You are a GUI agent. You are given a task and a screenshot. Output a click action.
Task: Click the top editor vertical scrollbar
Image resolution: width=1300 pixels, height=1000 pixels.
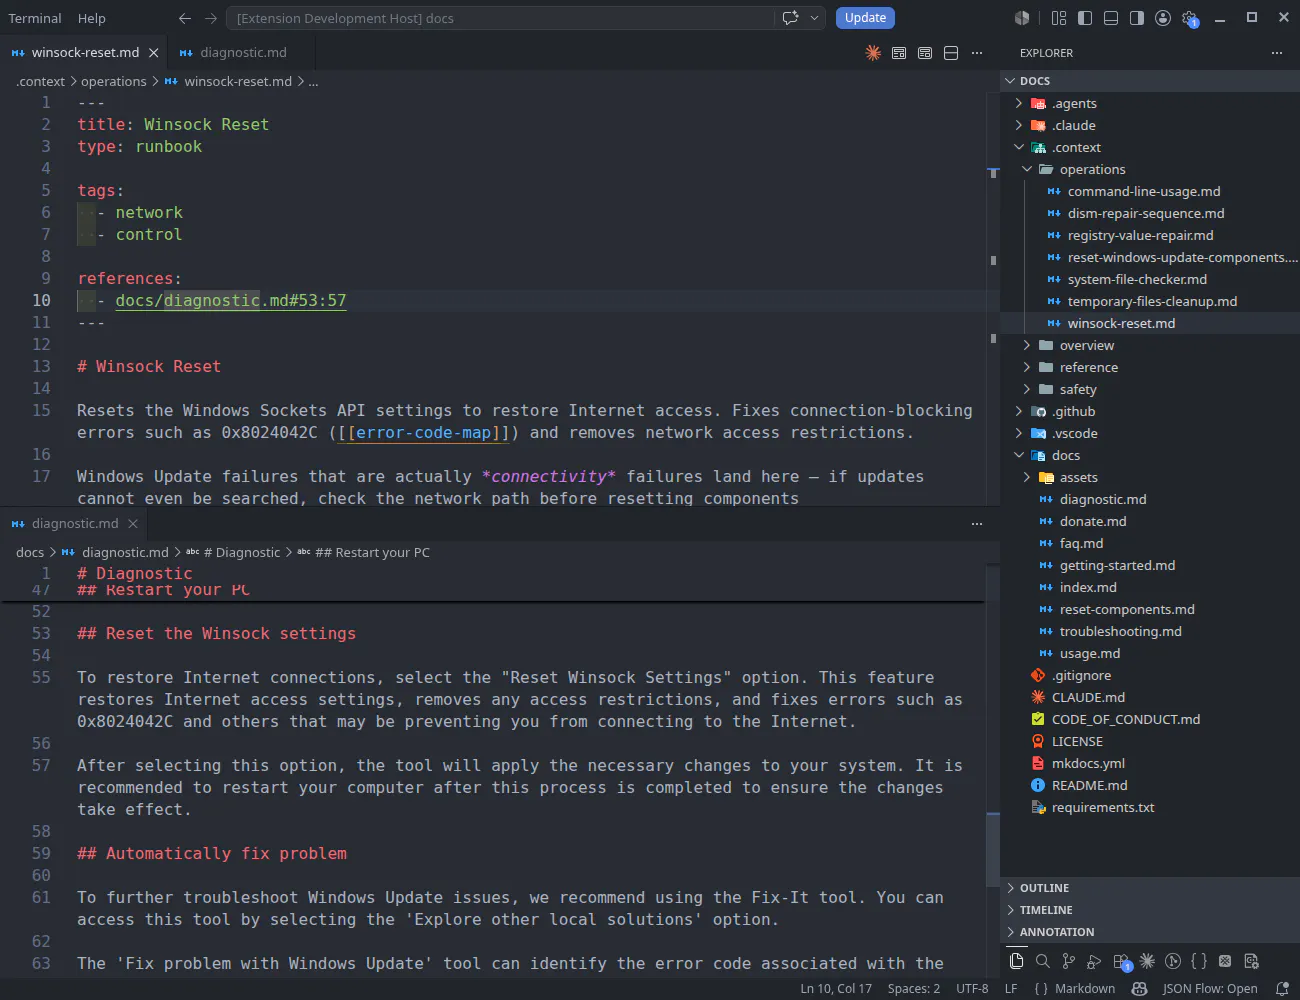[x=993, y=298]
